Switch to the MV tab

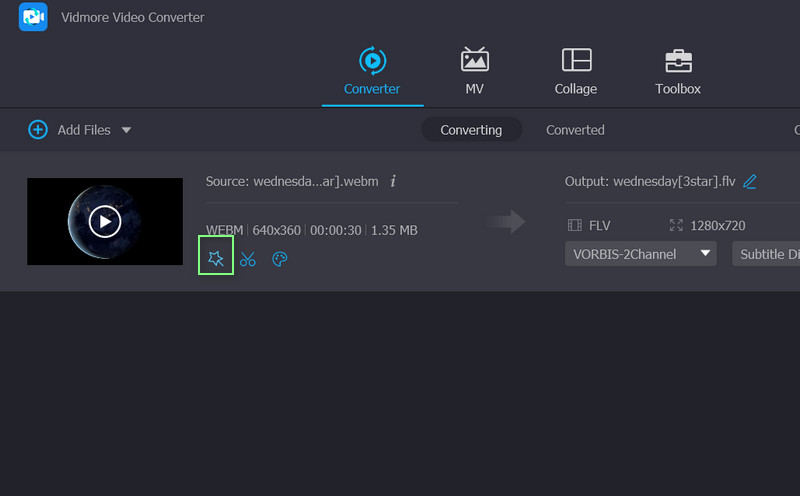point(474,71)
